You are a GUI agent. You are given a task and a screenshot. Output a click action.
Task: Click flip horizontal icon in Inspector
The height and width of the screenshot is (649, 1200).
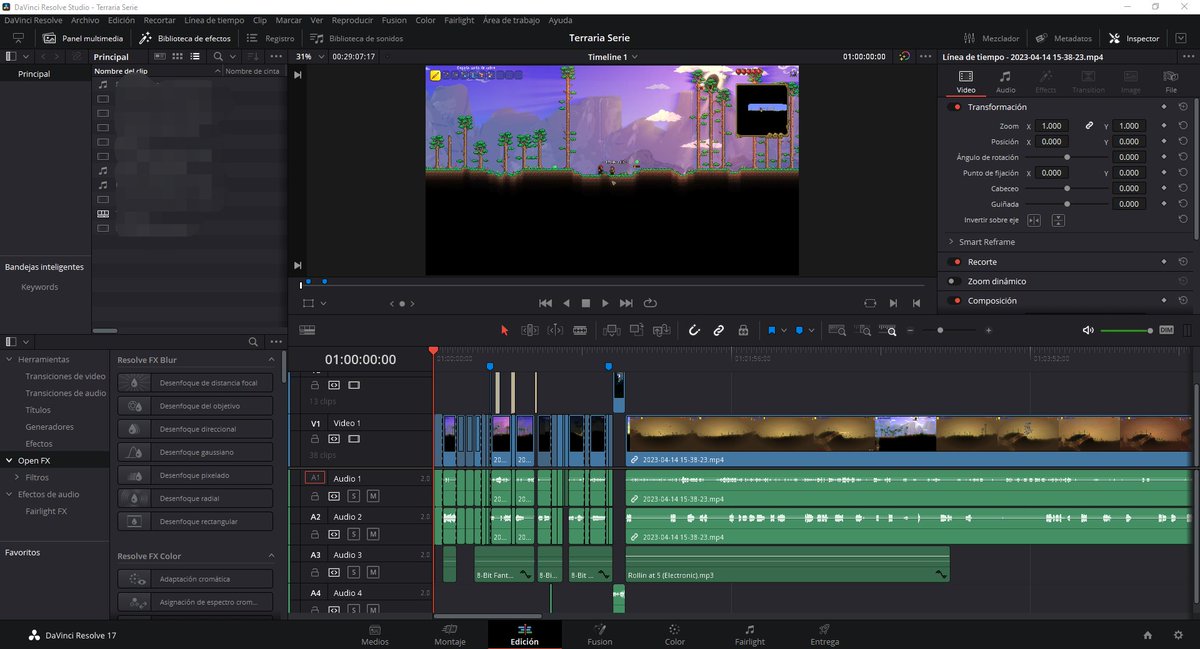click(1034, 220)
